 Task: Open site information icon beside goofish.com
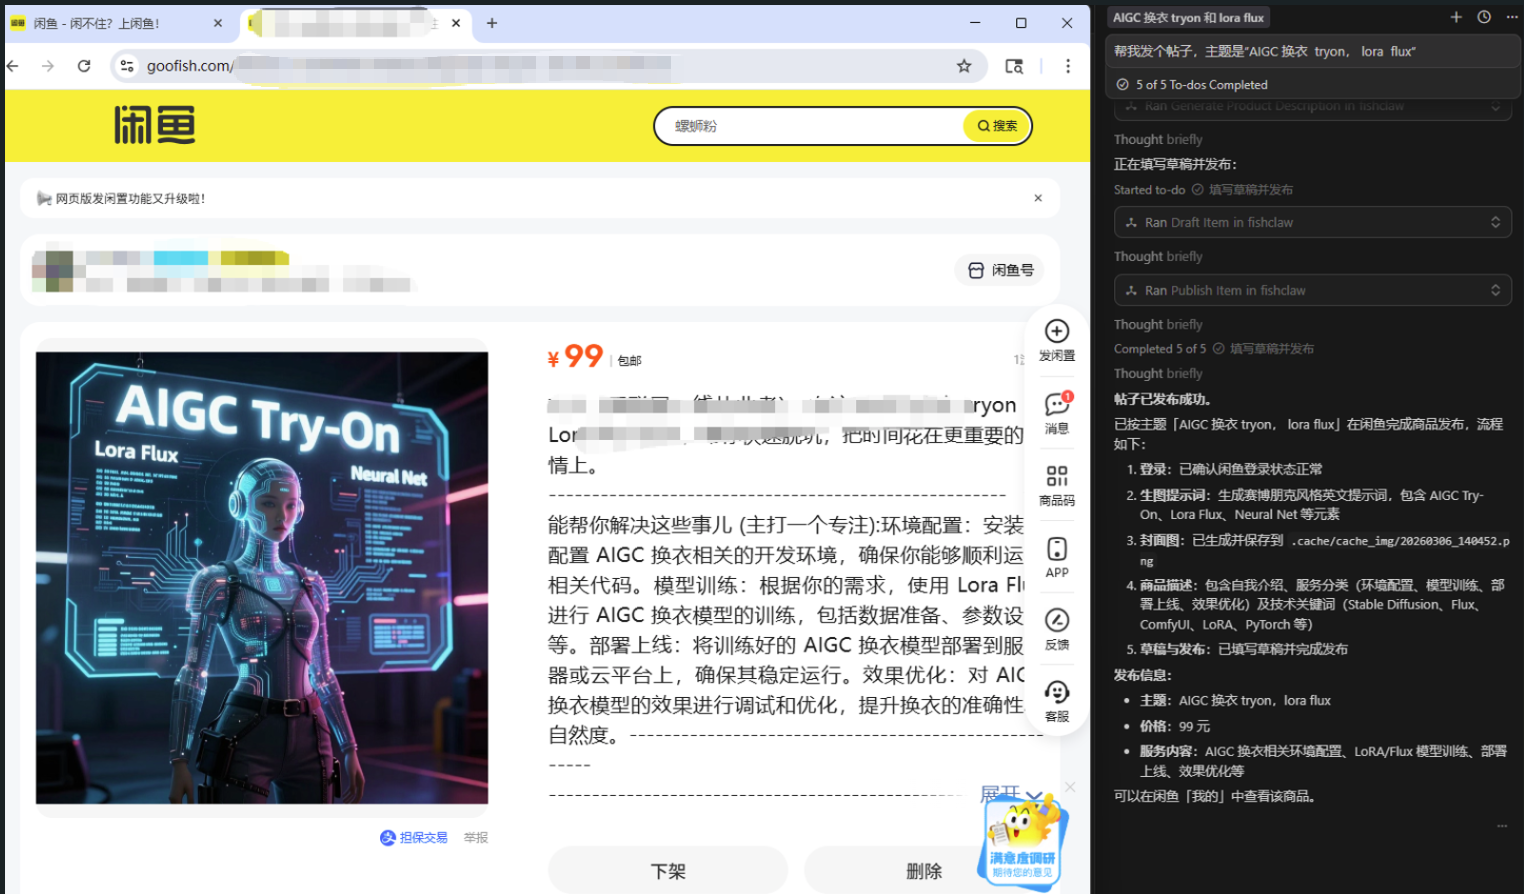point(126,66)
